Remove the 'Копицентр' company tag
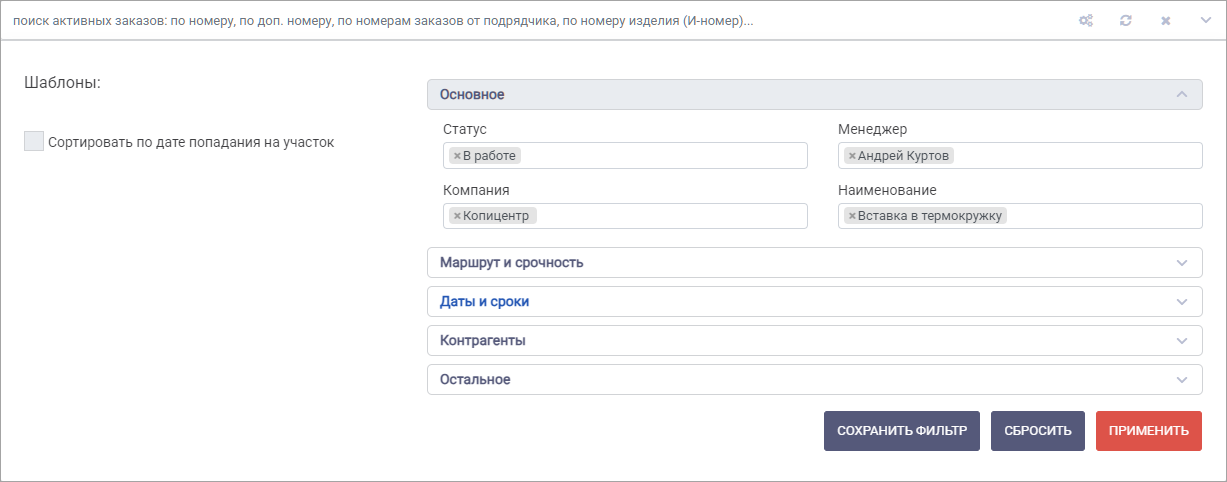Viewport: 1227px width, 482px height. pos(456,216)
